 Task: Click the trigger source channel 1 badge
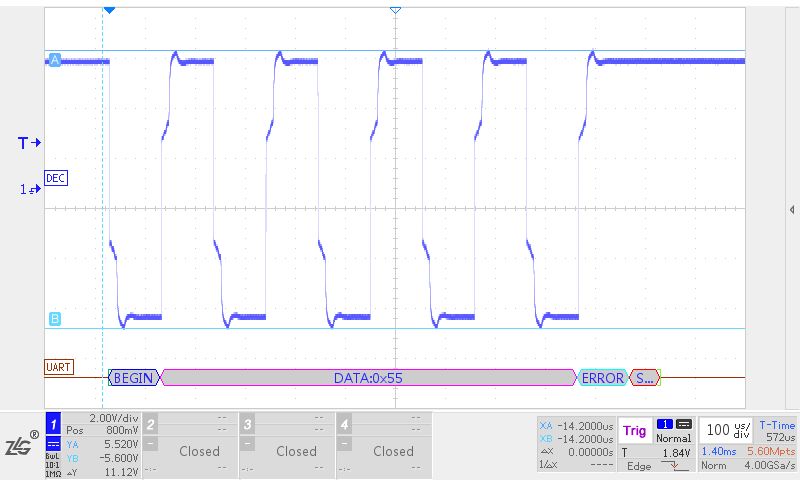point(663,424)
